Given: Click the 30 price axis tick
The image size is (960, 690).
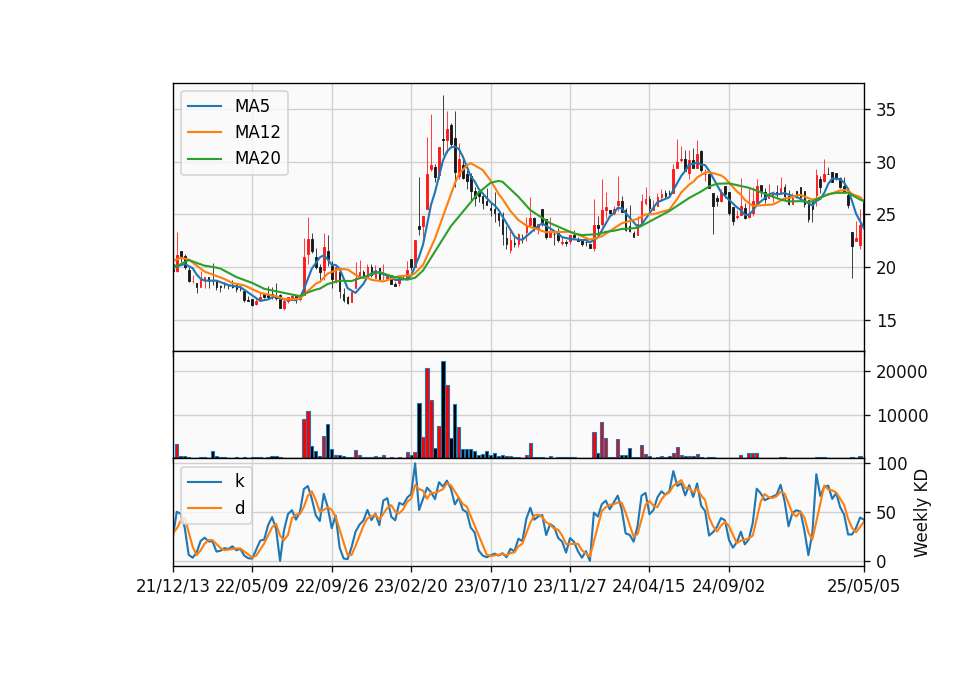Looking at the screenshot, I should (885, 163).
